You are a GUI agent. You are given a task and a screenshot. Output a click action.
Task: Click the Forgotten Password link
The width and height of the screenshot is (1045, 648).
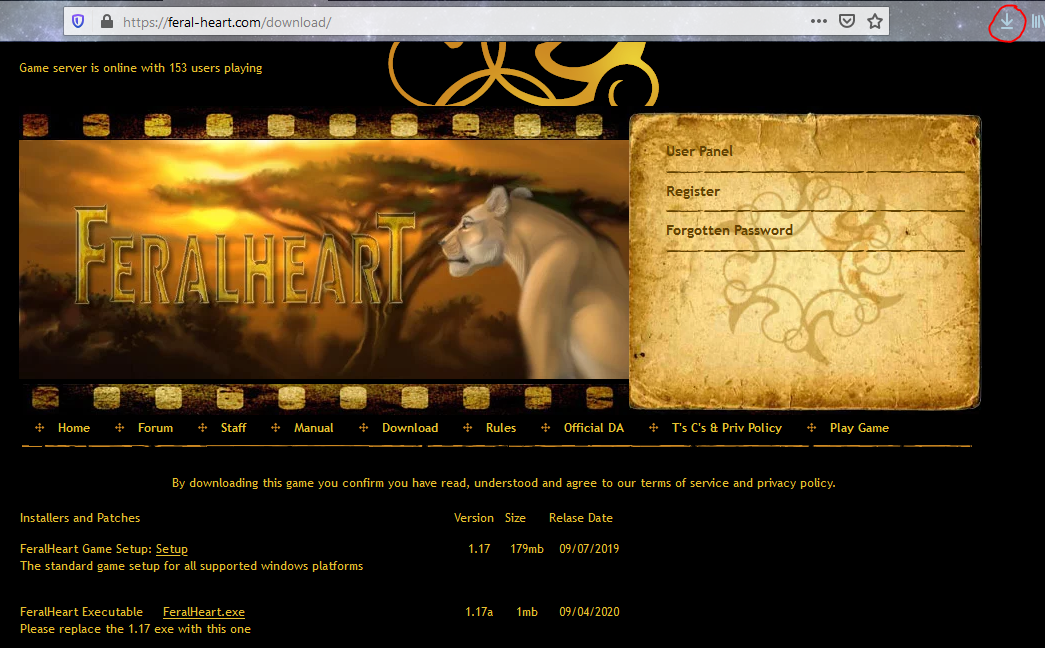pos(729,231)
